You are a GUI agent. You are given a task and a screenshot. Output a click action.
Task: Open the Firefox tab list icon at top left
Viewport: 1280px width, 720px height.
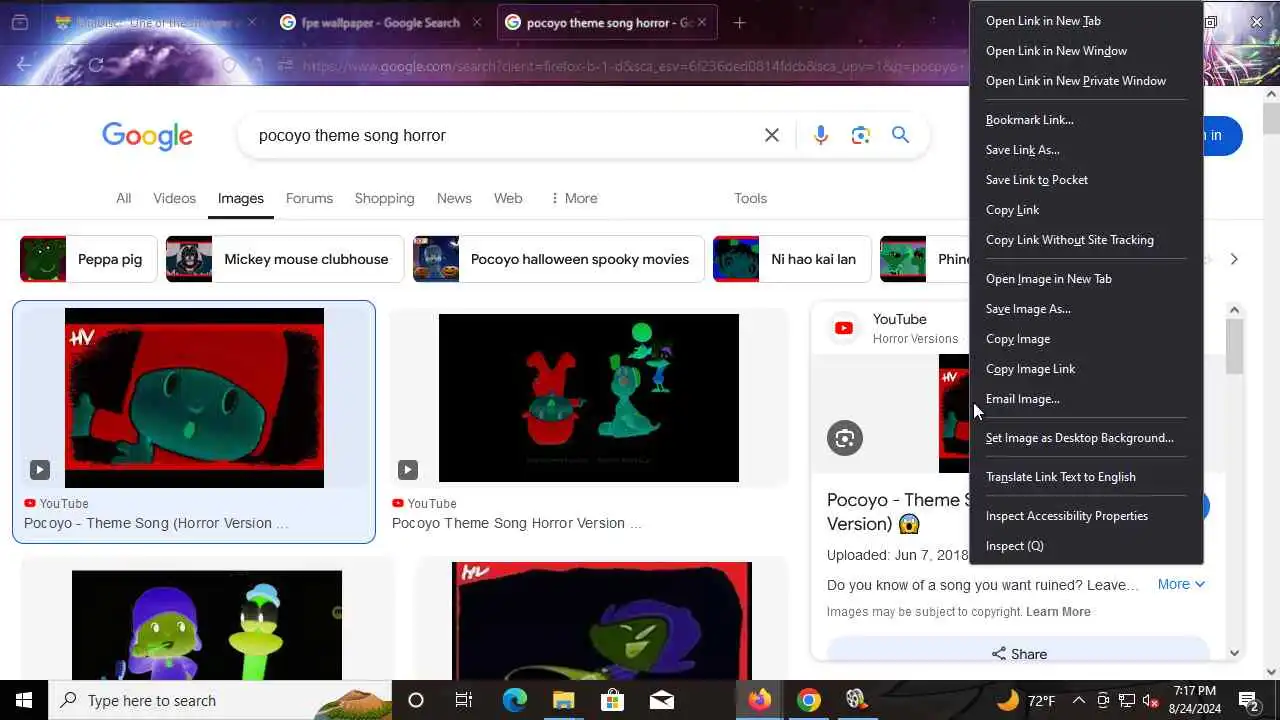(19, 22)
